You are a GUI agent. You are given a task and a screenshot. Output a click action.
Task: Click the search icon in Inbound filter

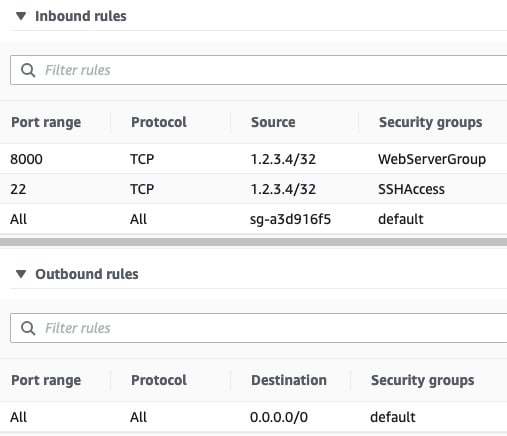pyautogui.click(x=28, y=70)
